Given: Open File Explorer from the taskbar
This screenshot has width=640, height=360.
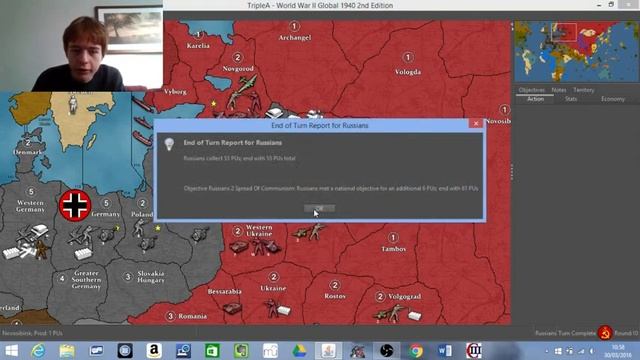Looking at the screenshot, I should pos(67,351).
